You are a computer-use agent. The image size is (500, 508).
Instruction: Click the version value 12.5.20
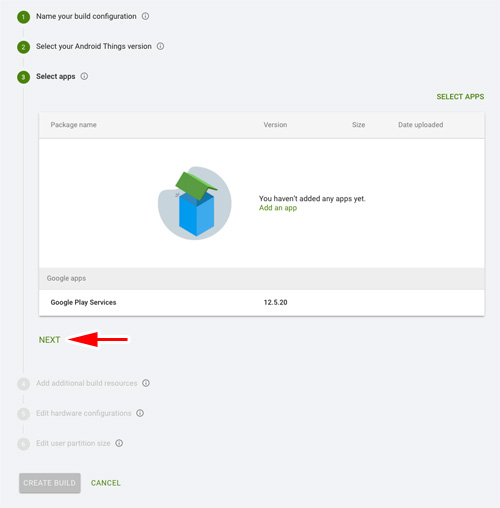(x=275, y=302)
